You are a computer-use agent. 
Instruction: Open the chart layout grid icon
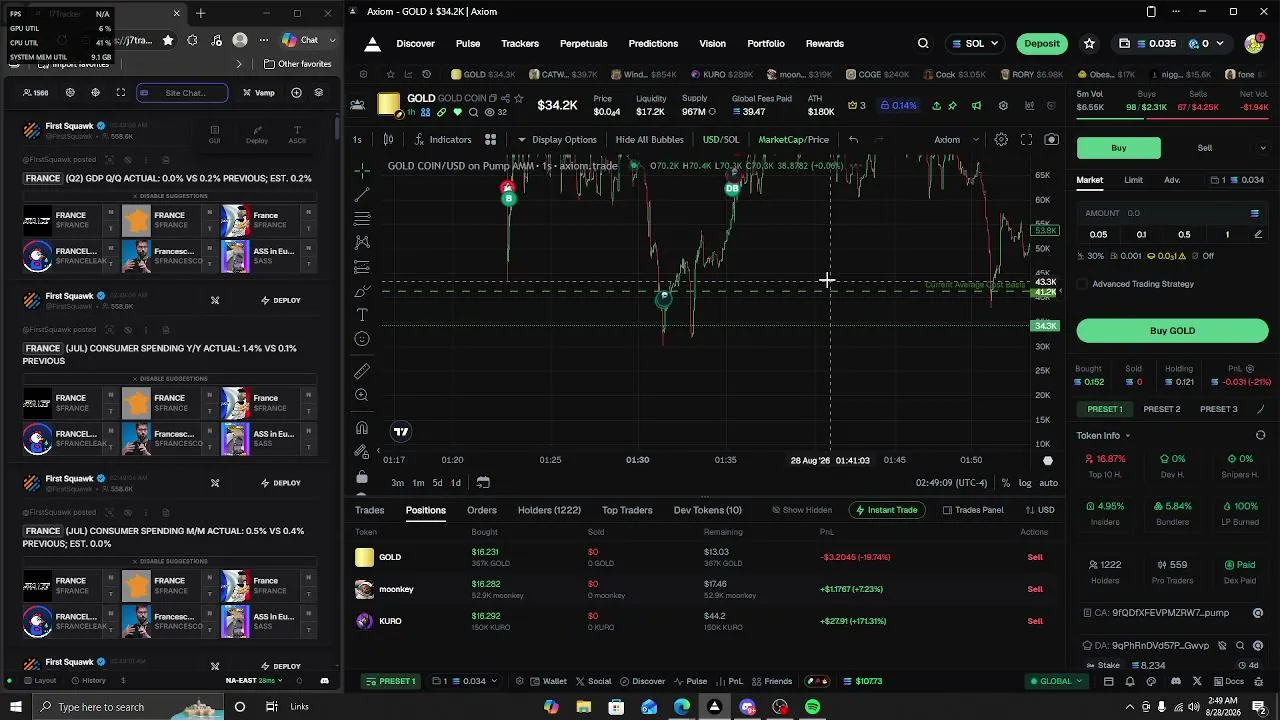point(490,140)
